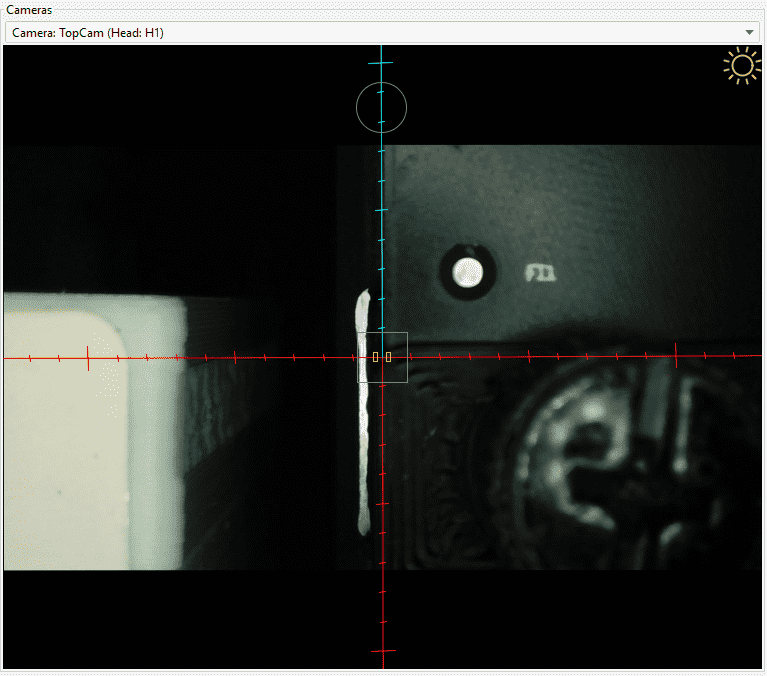Toggle the camera light sun icon
Image resolution: width=767 pixels, height=676 pixels.
pos(741,67)
